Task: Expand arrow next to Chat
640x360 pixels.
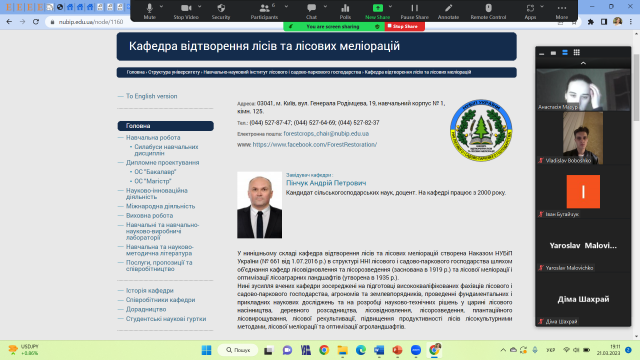Action: (x=325, y=7)
